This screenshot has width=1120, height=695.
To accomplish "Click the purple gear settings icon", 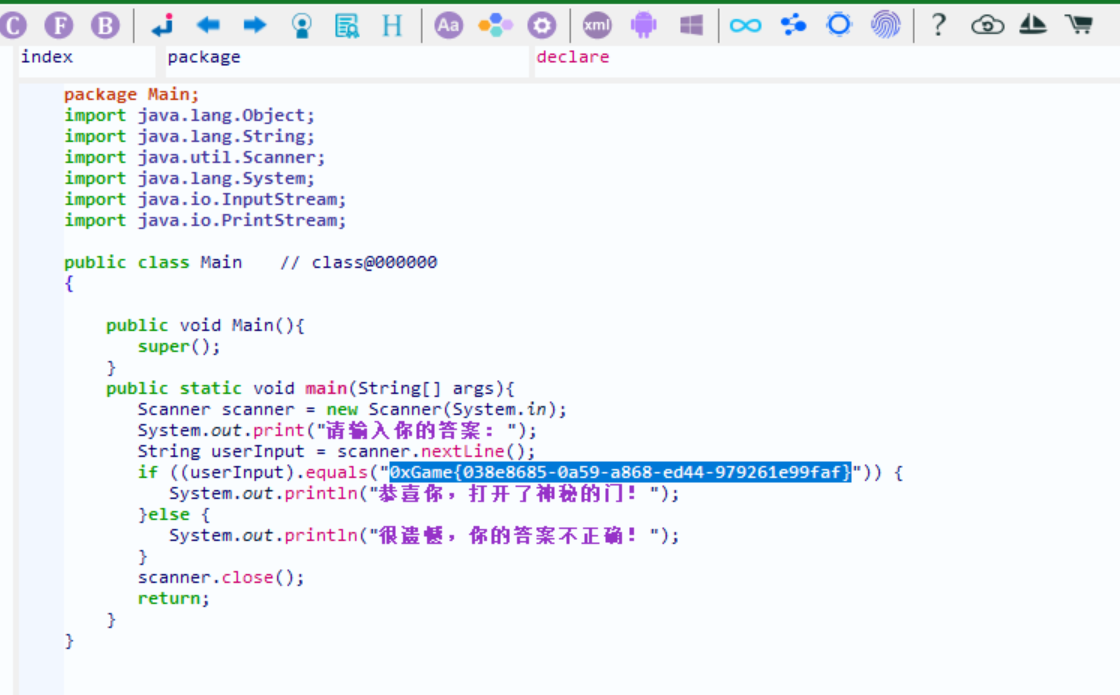I will coord(541,25).
